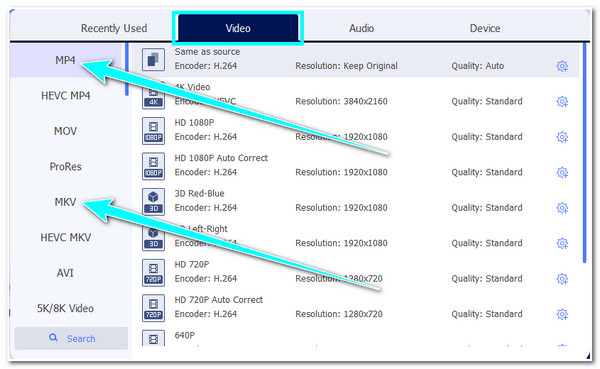
Task: Click the Same as source copy icon
Action: [x=153, y=60]
